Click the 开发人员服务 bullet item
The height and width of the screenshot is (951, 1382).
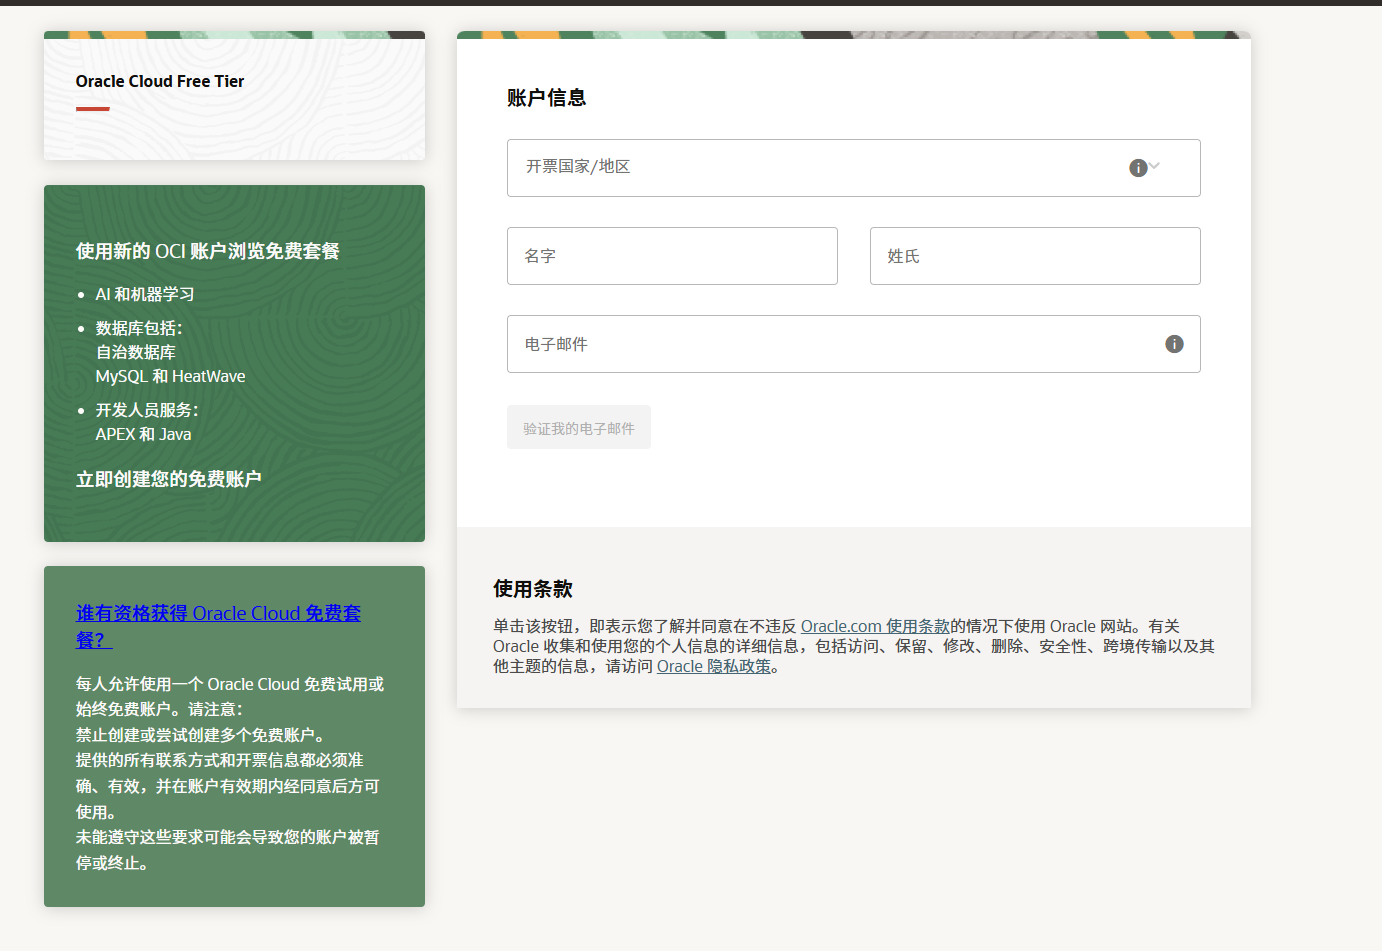click(147, 410)
